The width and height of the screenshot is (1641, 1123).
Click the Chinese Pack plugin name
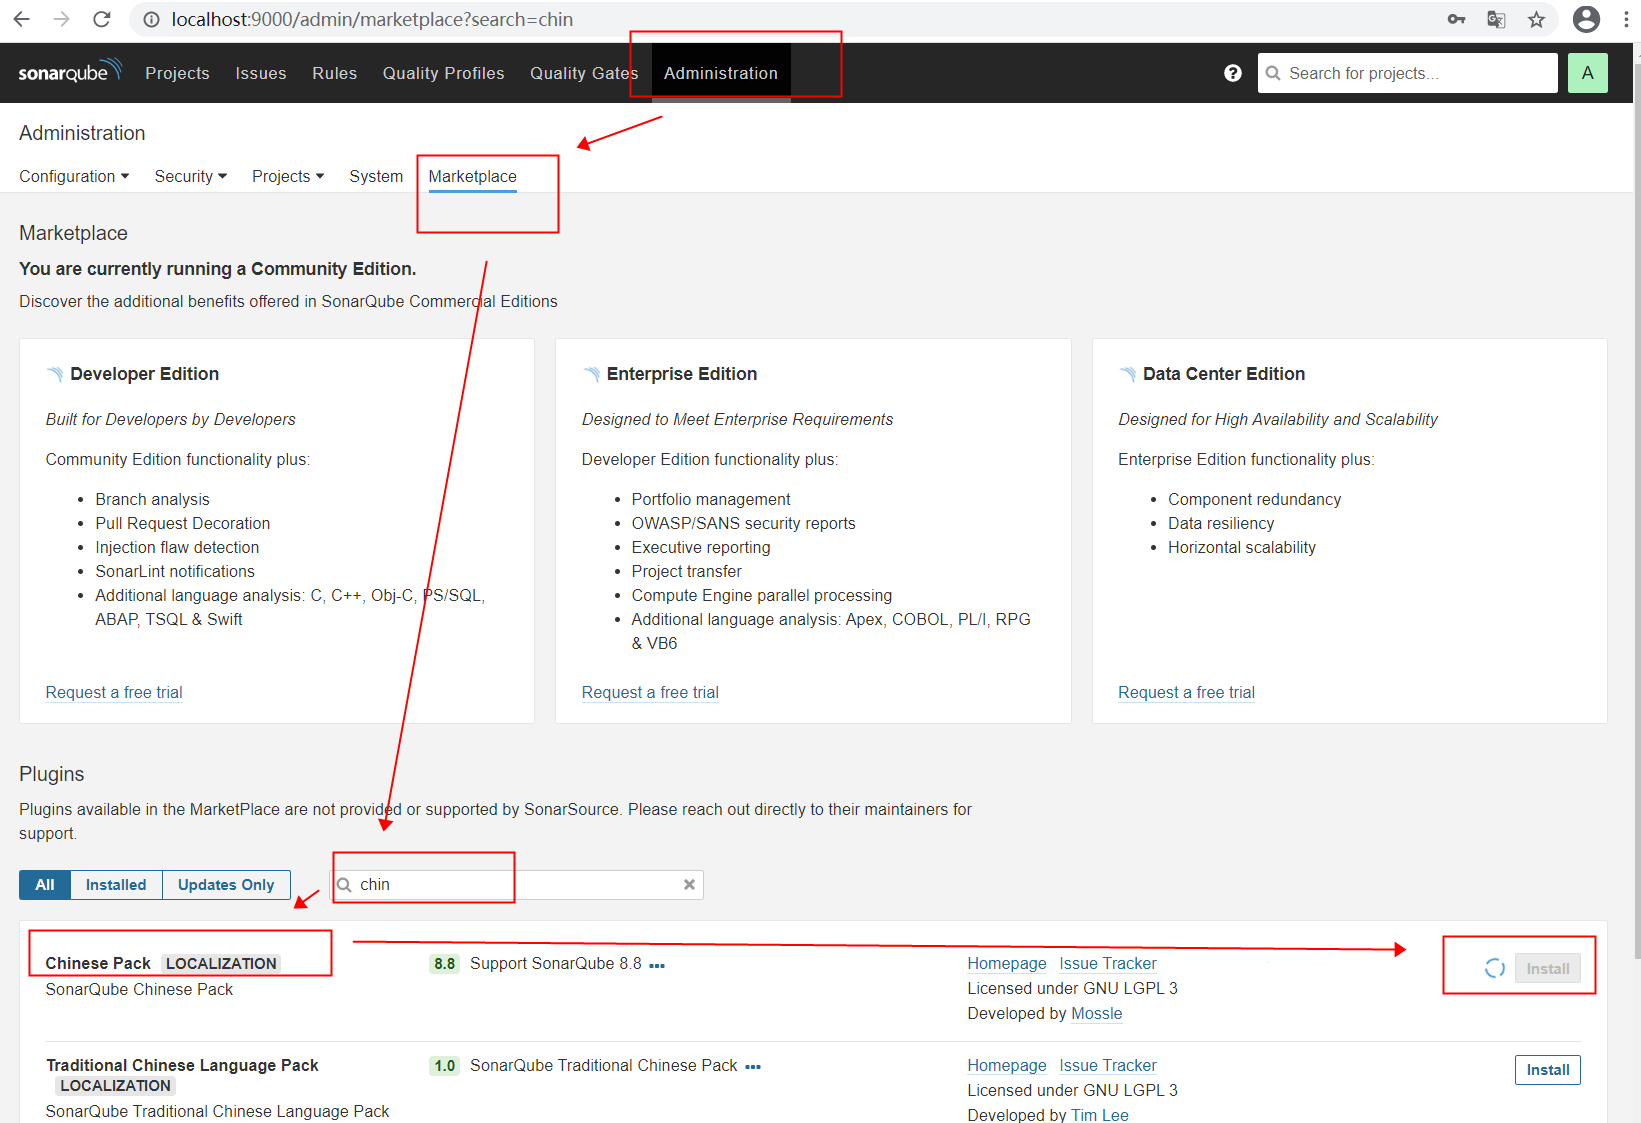click(98, 963)
